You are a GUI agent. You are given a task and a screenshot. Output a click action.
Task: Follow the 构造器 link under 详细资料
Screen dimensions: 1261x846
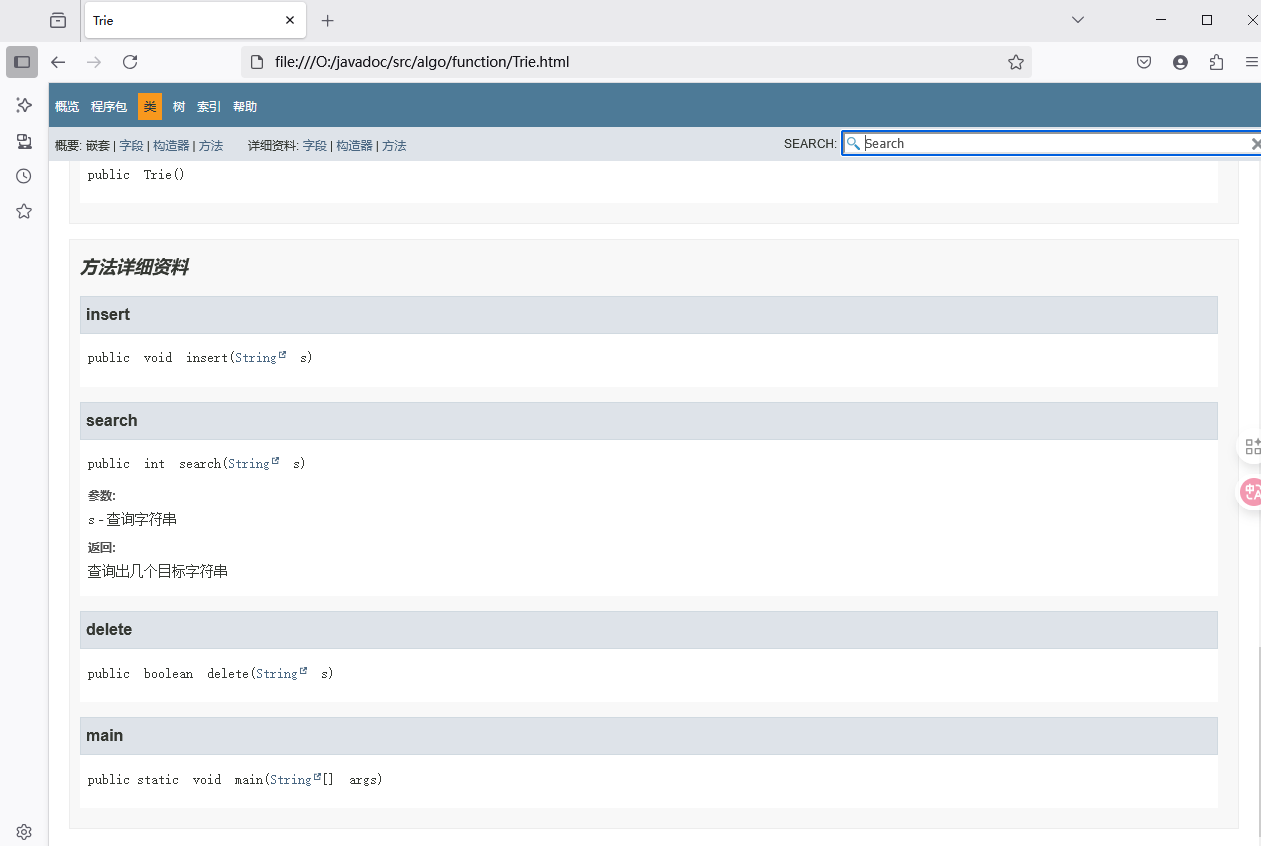tap(354, 145)
